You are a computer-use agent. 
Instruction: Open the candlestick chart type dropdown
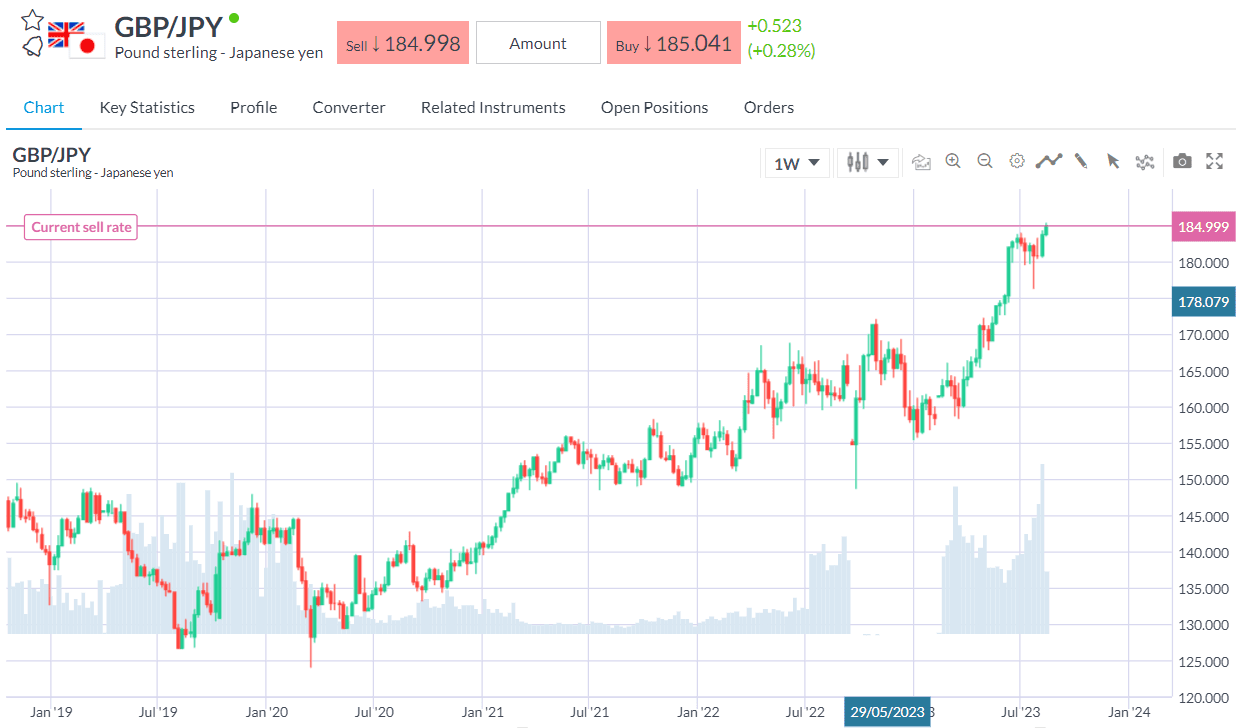click(867, 162)
